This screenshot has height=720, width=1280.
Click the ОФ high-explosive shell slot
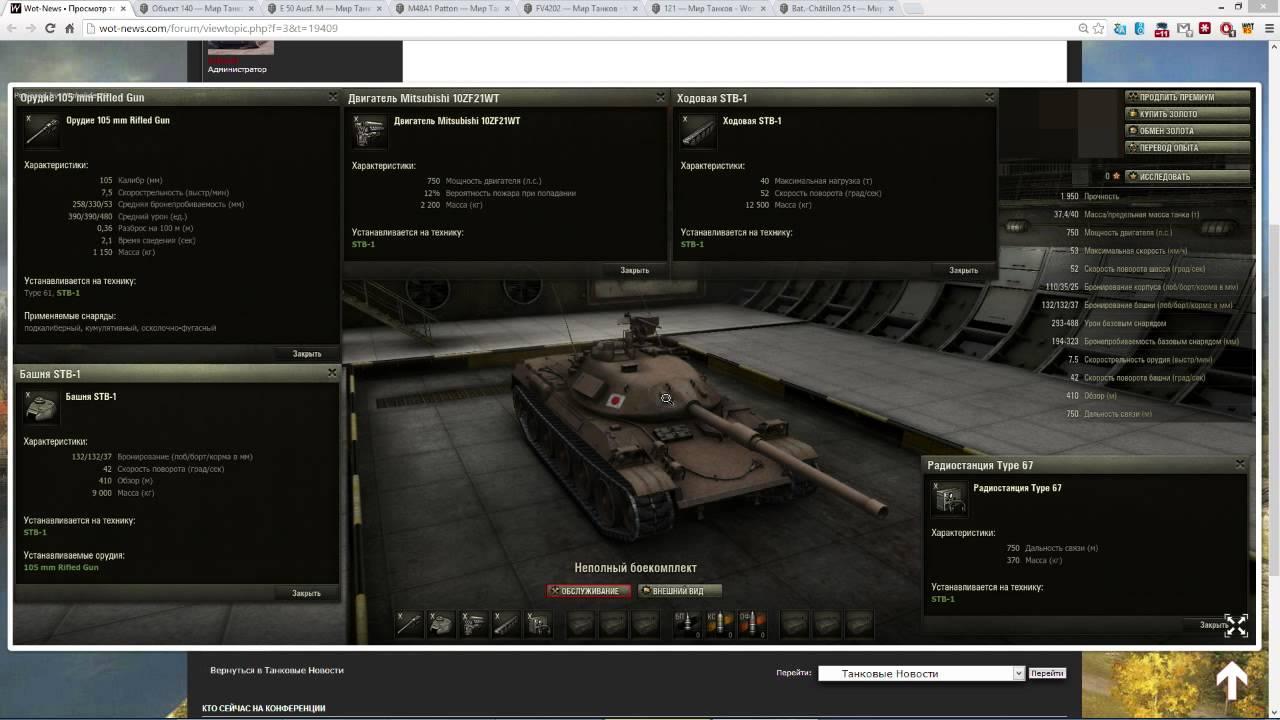[x=751, y=625]
